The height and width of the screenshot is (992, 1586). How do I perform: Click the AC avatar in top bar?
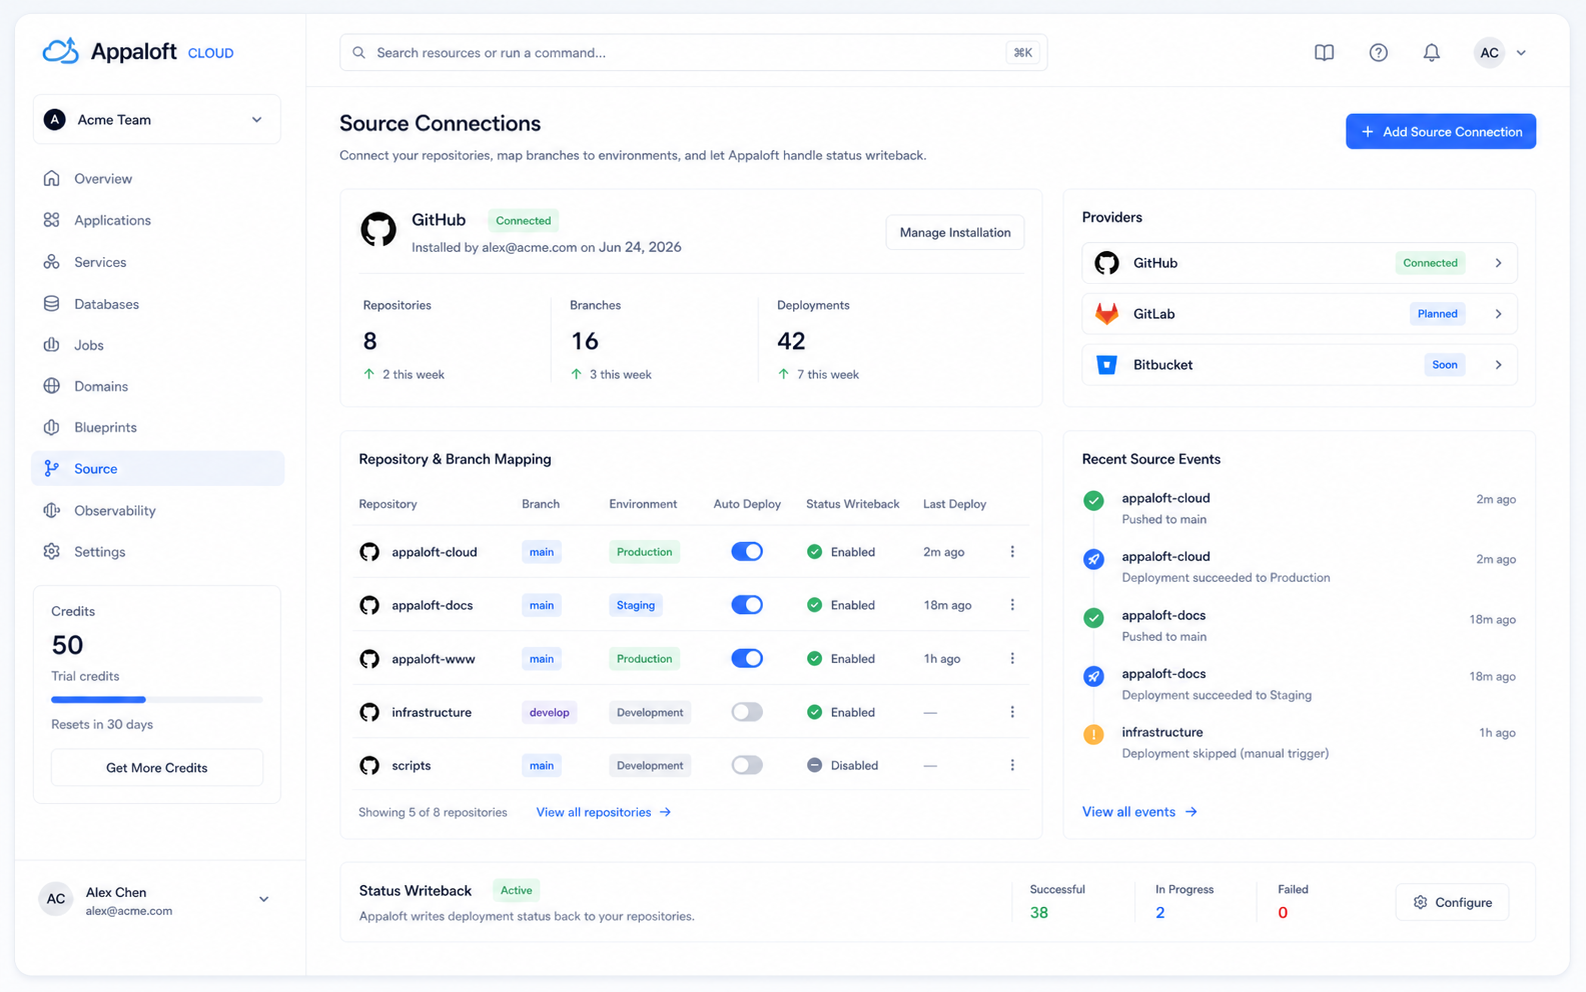point(1489,53)
